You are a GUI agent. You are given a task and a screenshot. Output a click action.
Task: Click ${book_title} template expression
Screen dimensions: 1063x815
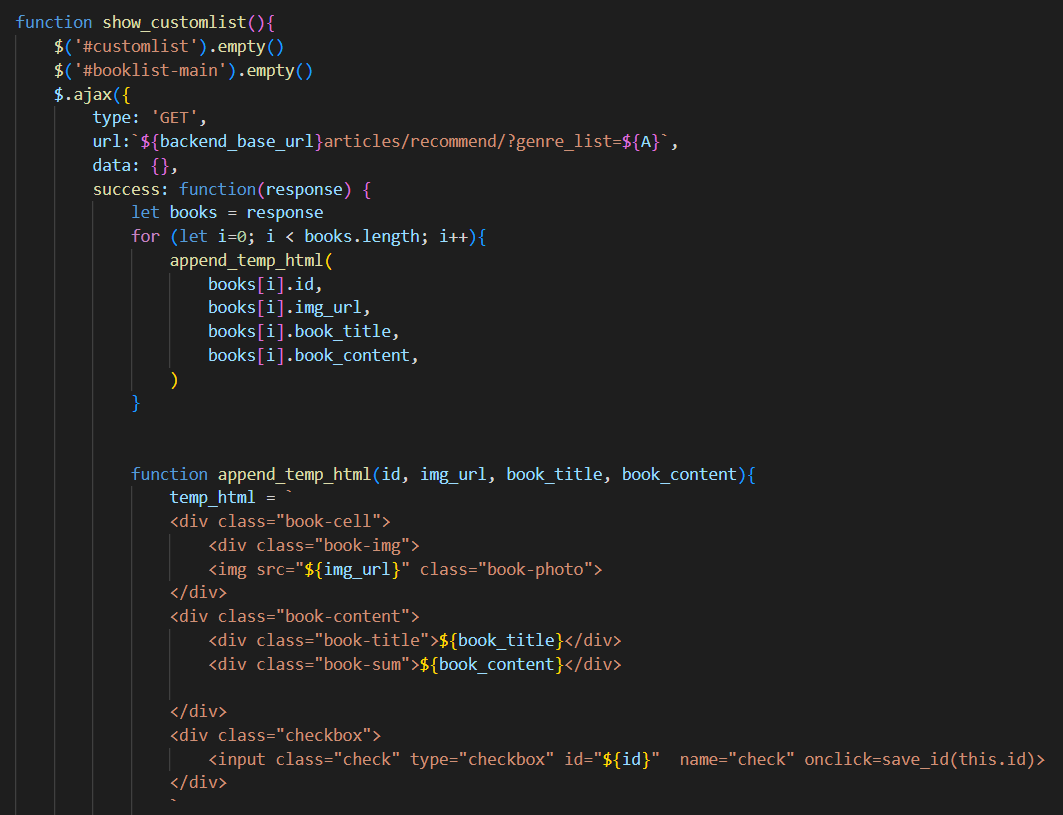click(x=501, y=640)
